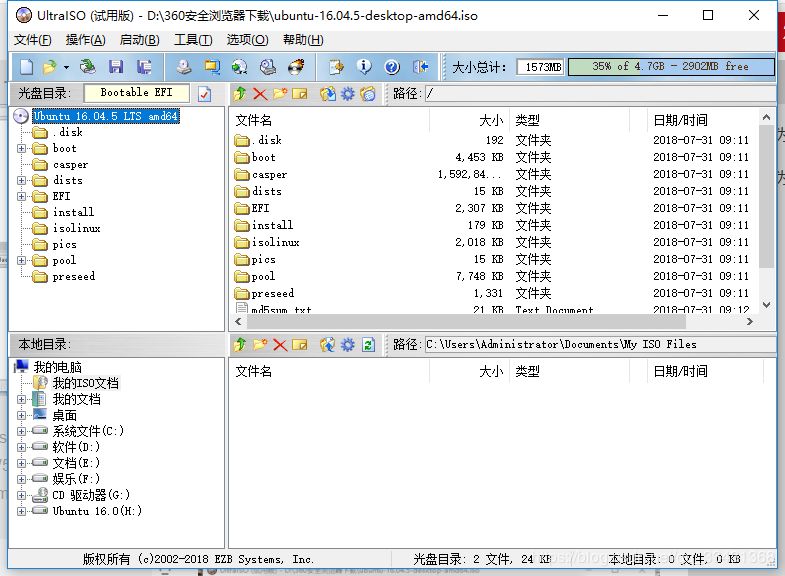Click the boot info checkmark icon
Screen dimensions: 785x576
[204, 94]
